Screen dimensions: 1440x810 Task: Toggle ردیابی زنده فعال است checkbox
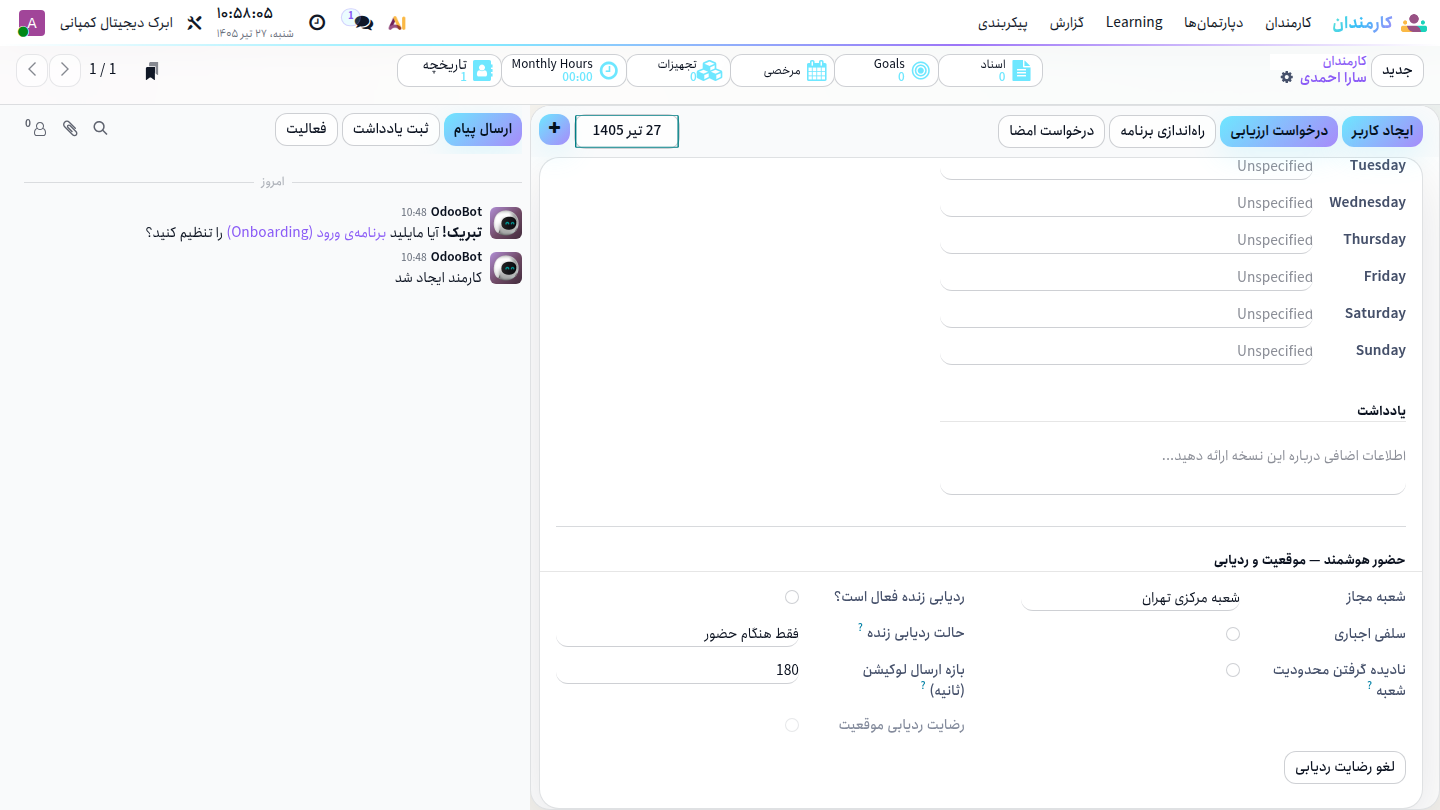(792, 597)
